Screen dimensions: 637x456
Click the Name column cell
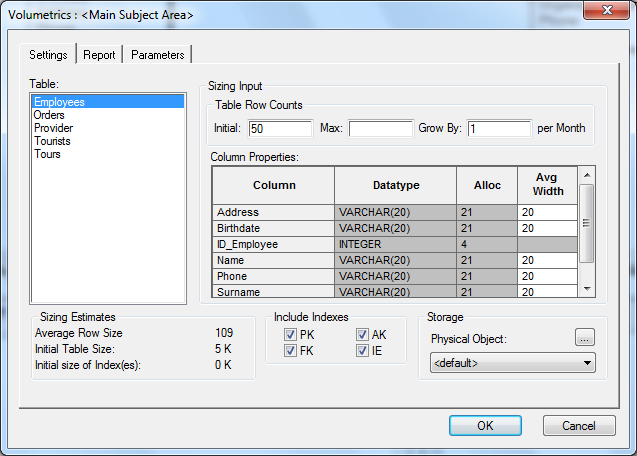point(273,260)
